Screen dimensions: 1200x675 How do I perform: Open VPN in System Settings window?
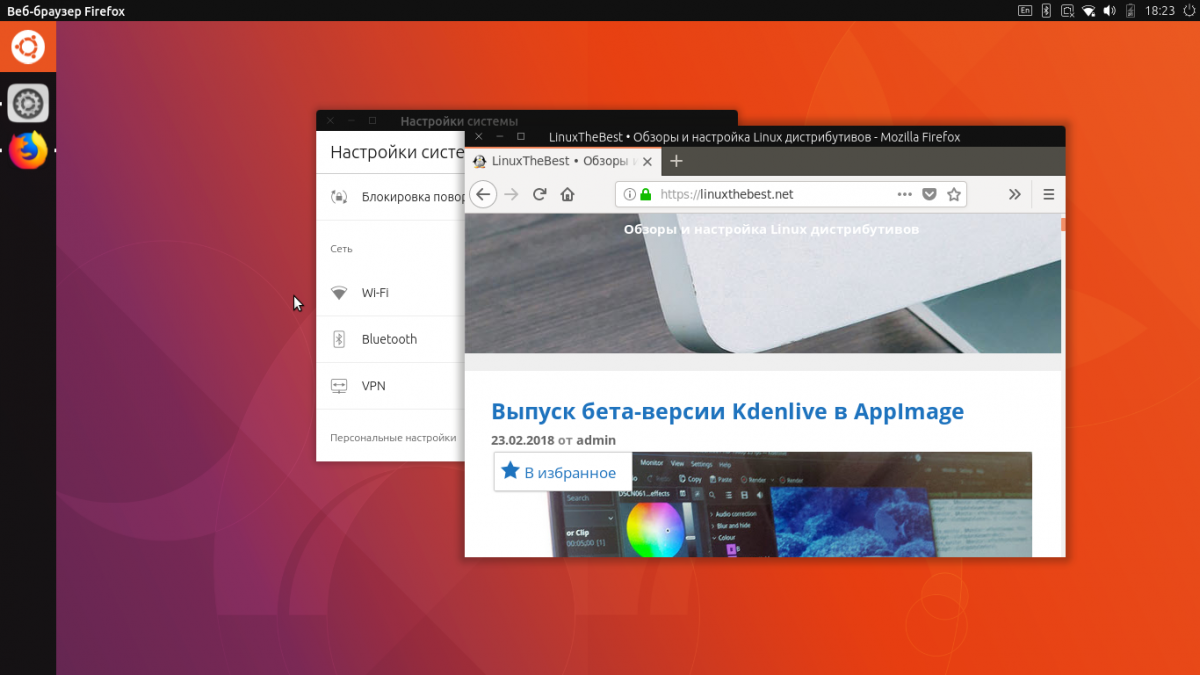(x=391, y=386)
